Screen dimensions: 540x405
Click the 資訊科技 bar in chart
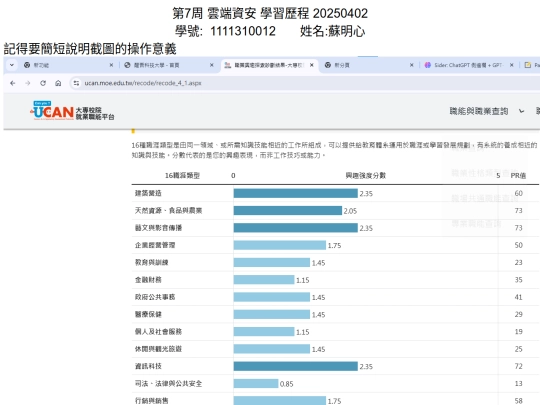295,366
